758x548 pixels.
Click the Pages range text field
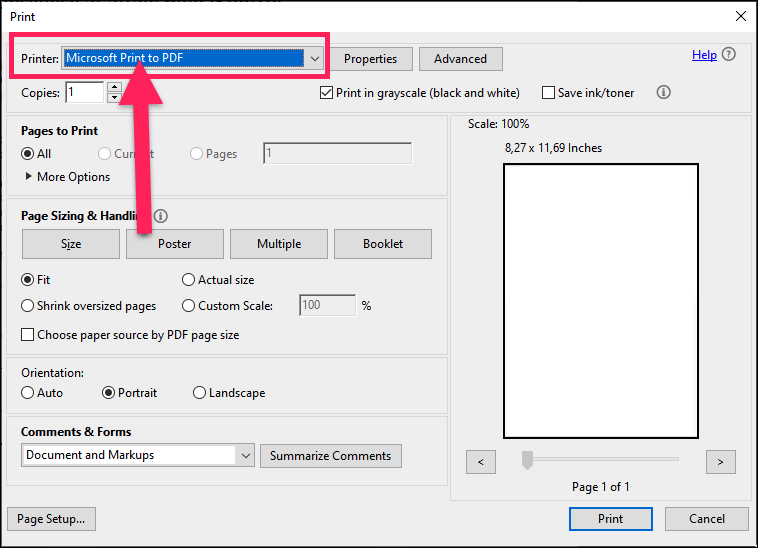coord(337,153)
